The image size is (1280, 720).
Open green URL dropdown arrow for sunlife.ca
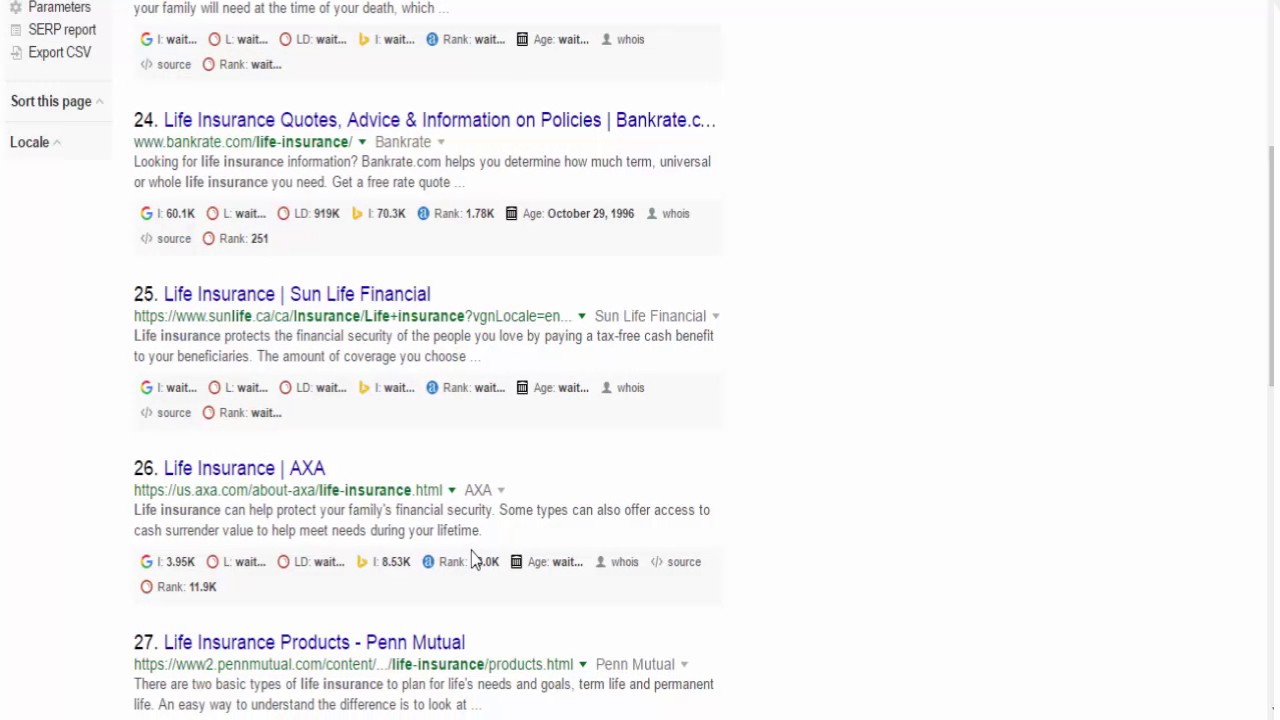tap(581, 316)
